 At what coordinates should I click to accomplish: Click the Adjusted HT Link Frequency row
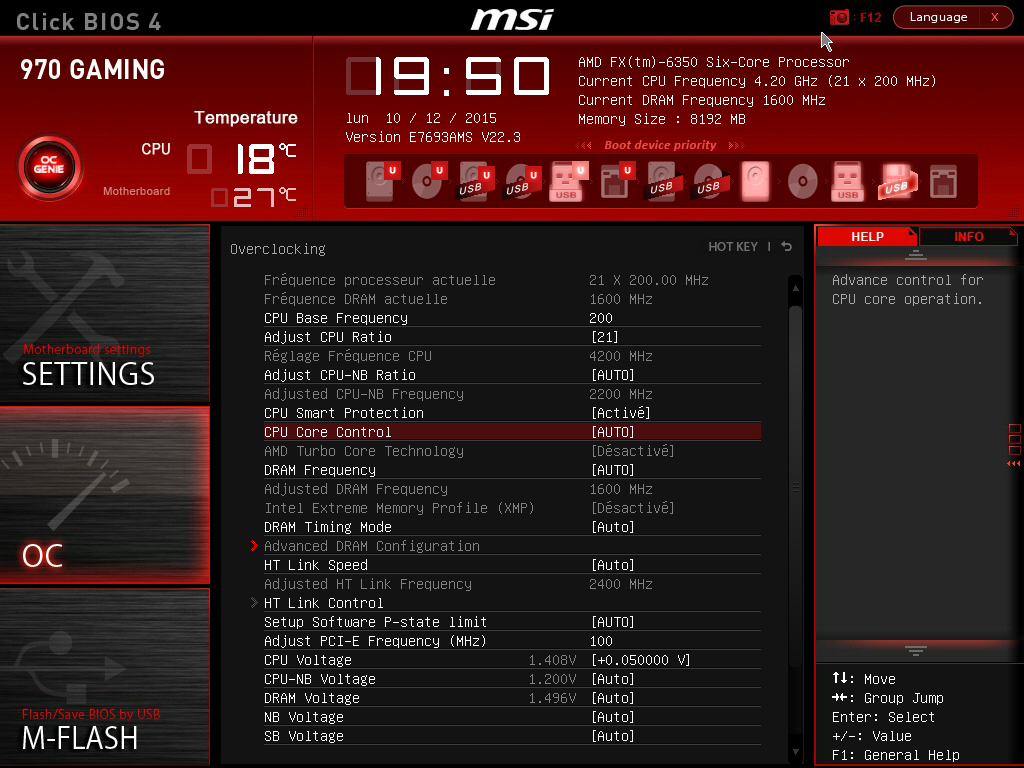coord(512,584)
